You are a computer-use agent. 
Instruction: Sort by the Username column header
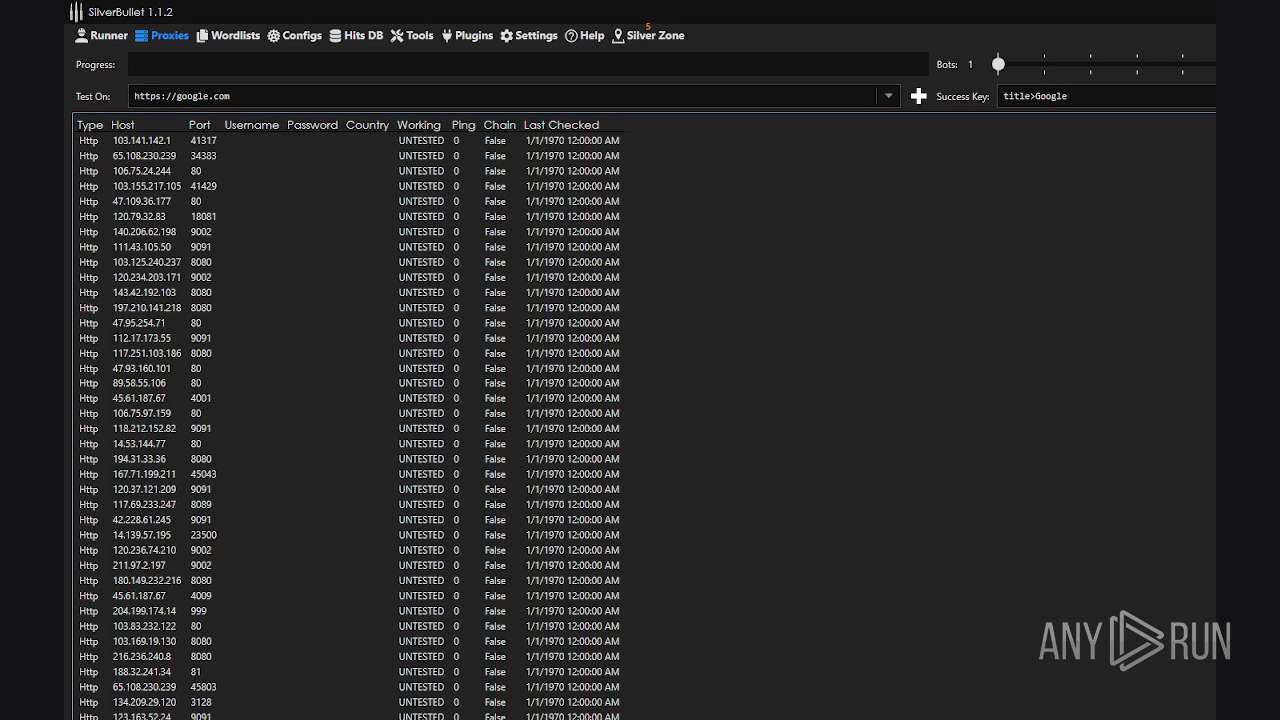coord(251,125)
